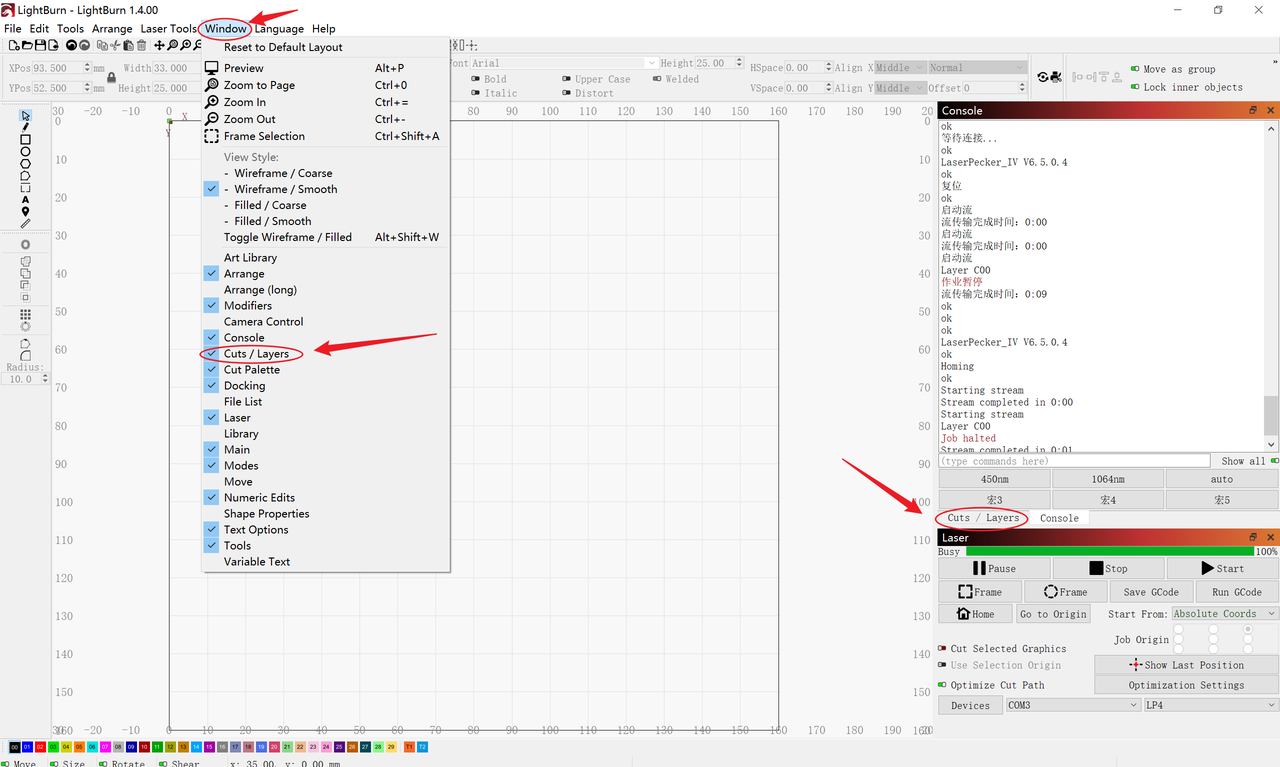Screen dimensions: 1280x767
Task: Click the console command input field
Action: [x=1074, y=461]
